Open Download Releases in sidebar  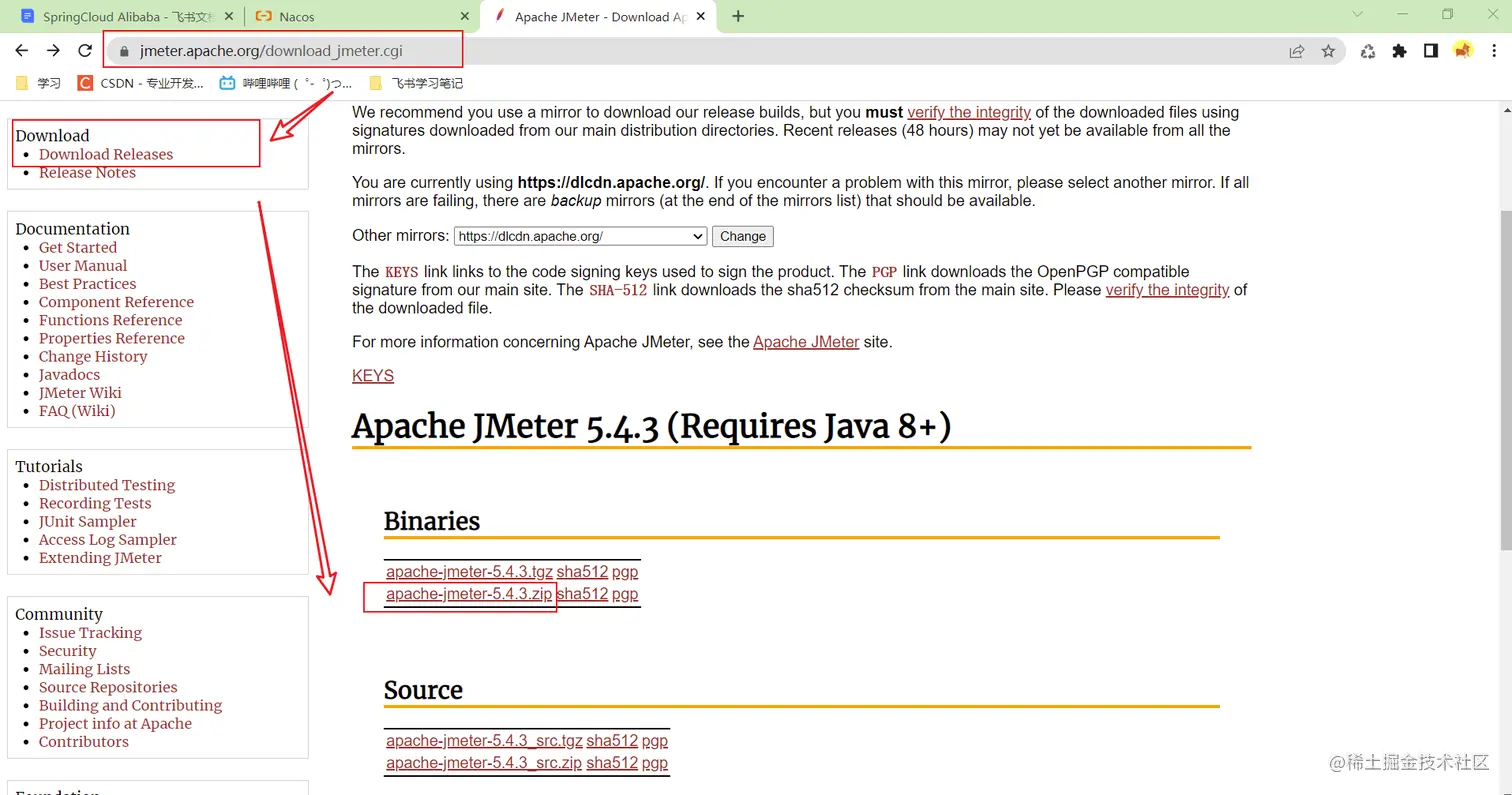tap(106, 154)
